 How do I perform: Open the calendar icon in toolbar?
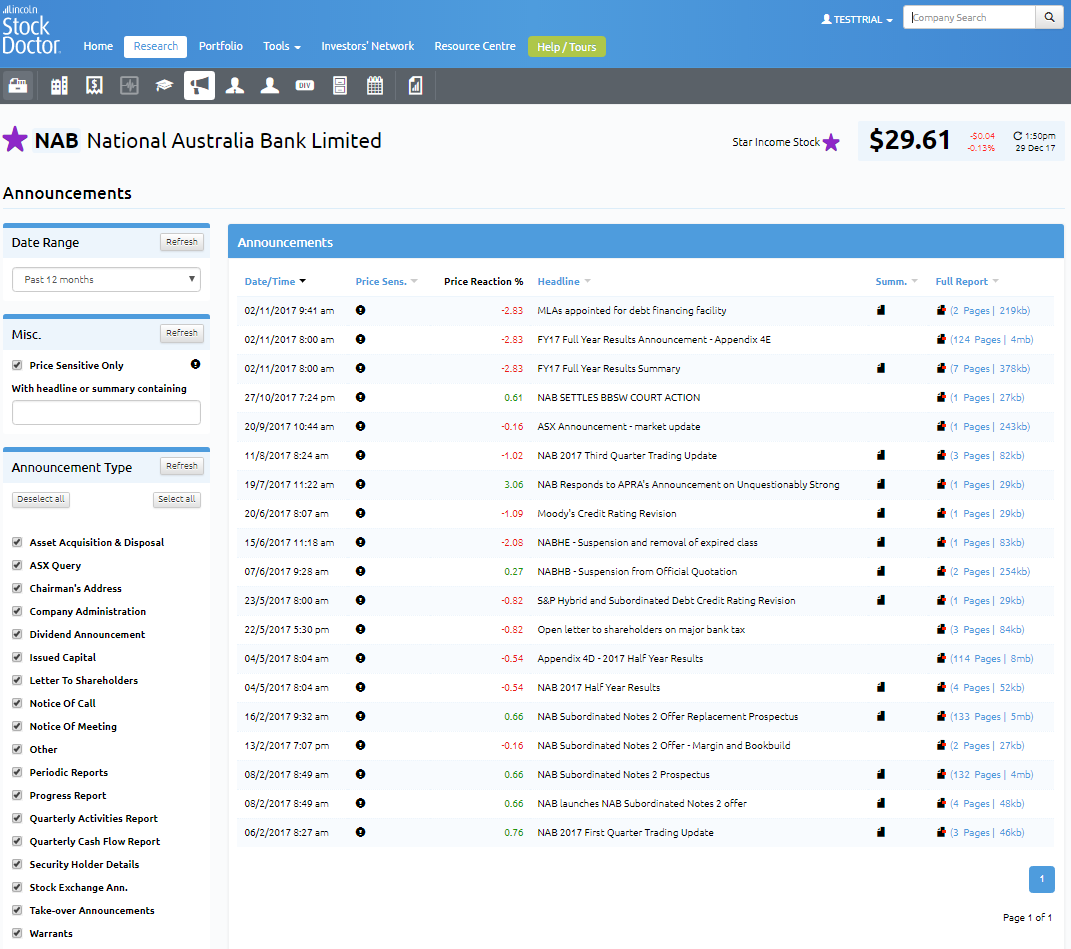point(375,85)
